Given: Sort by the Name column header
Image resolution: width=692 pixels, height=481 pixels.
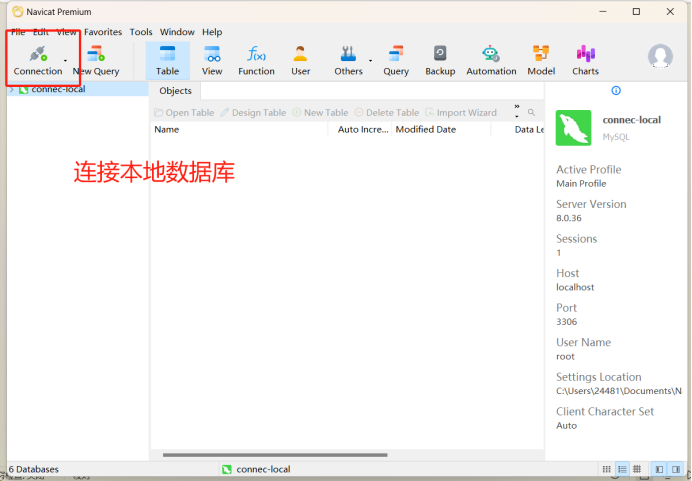Looking at the screenshot, I should pos(239,130).
